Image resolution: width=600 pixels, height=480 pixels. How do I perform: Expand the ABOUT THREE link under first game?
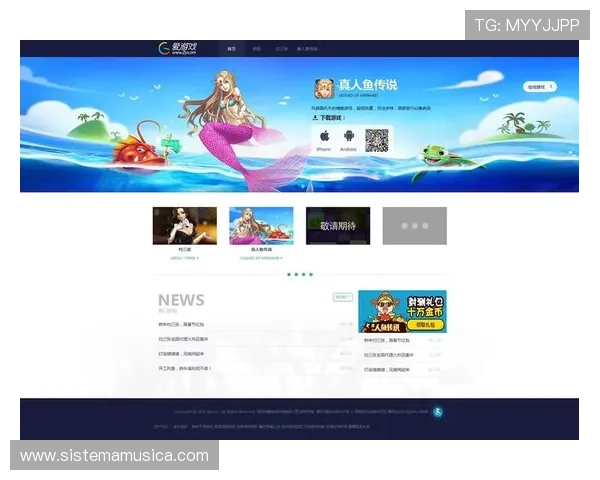point(184,258)
